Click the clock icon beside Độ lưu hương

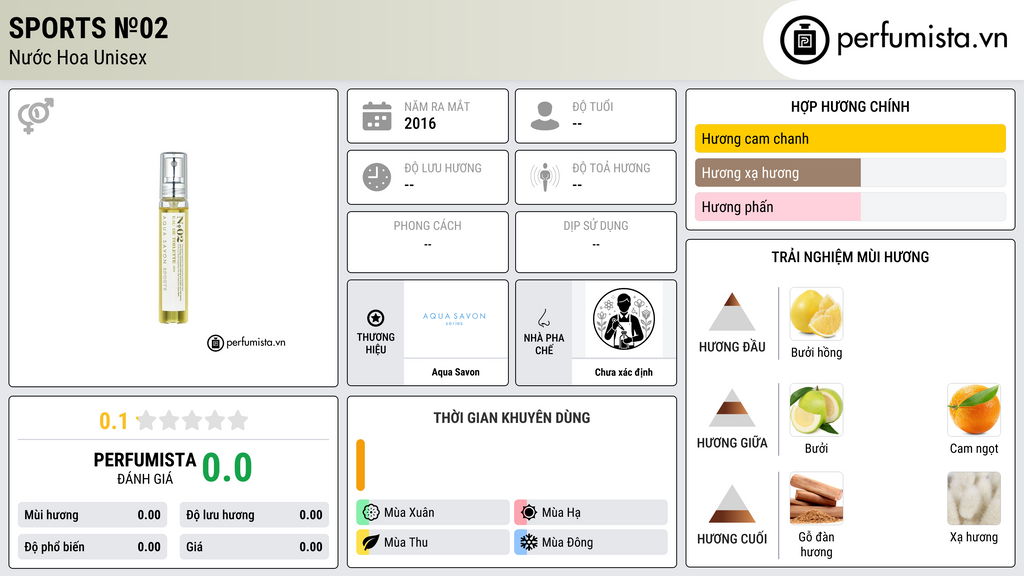[377, 177]
